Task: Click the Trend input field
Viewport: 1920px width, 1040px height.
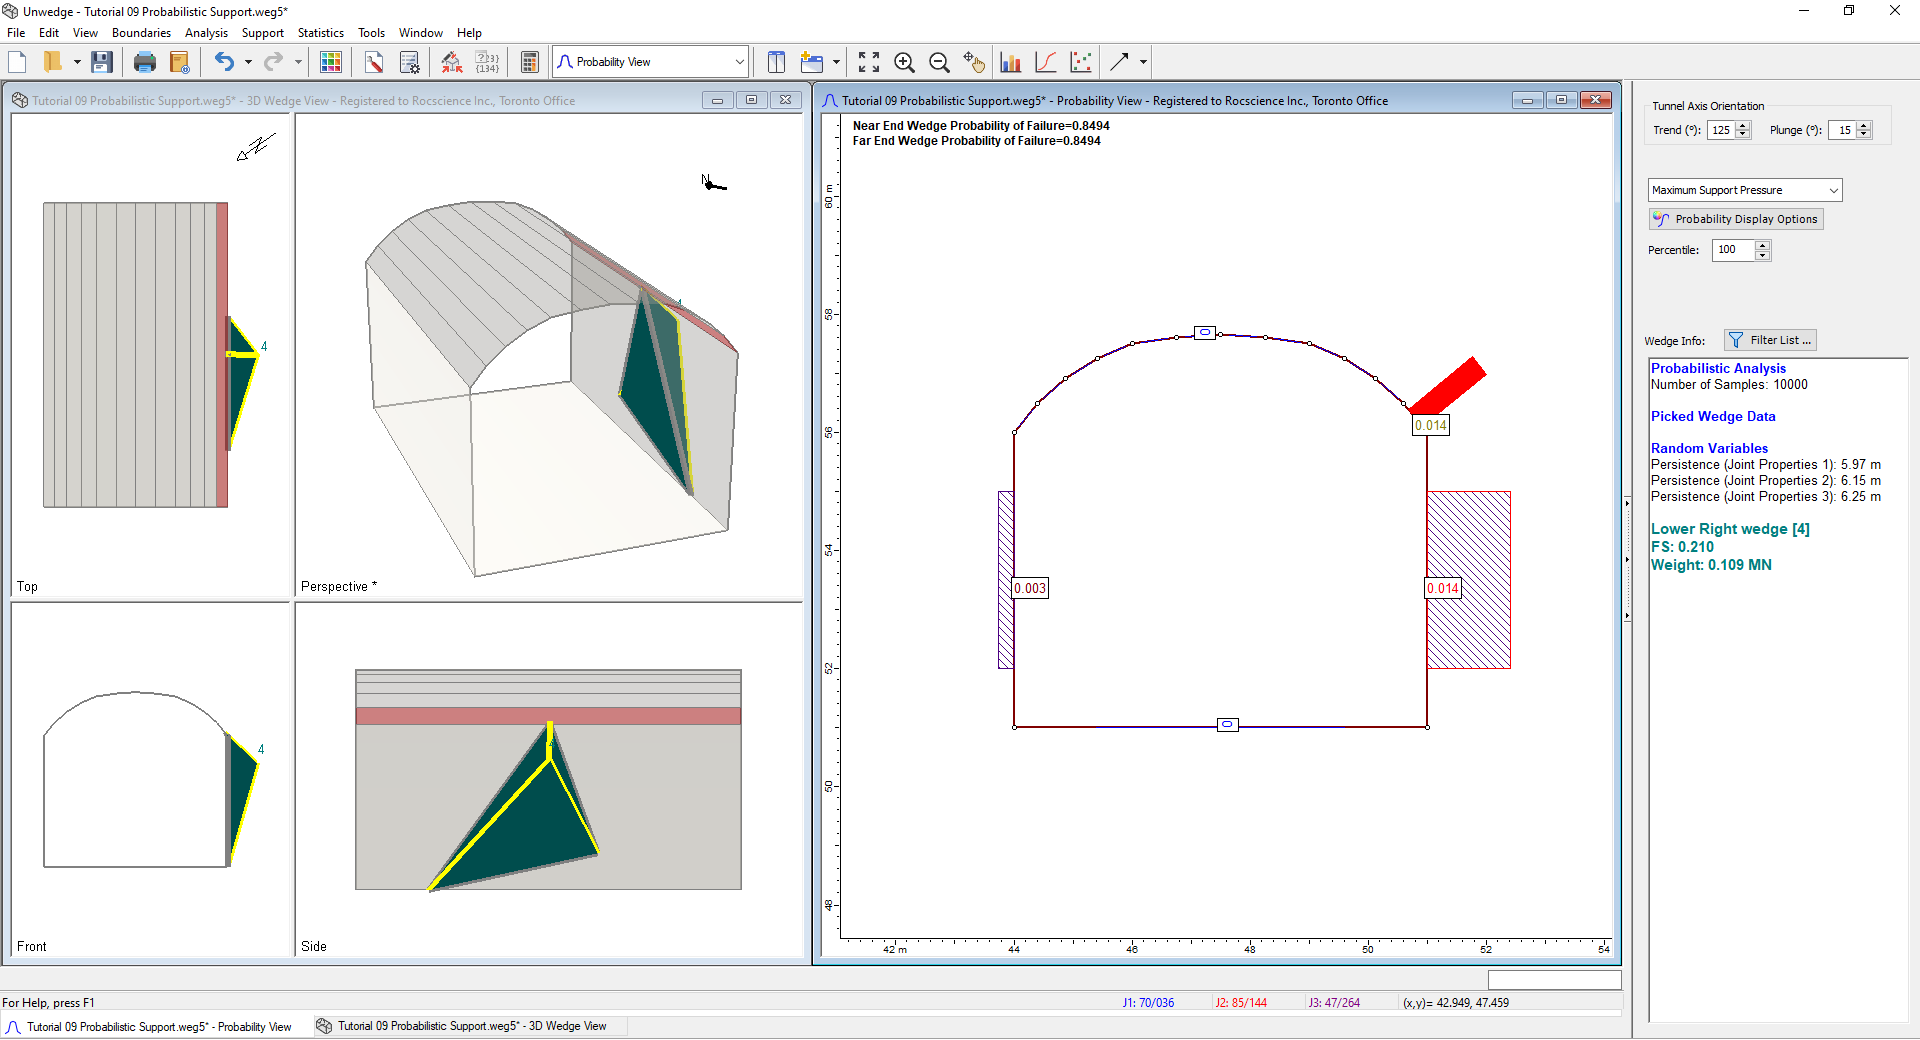Action: click(x=1722, y=130)
